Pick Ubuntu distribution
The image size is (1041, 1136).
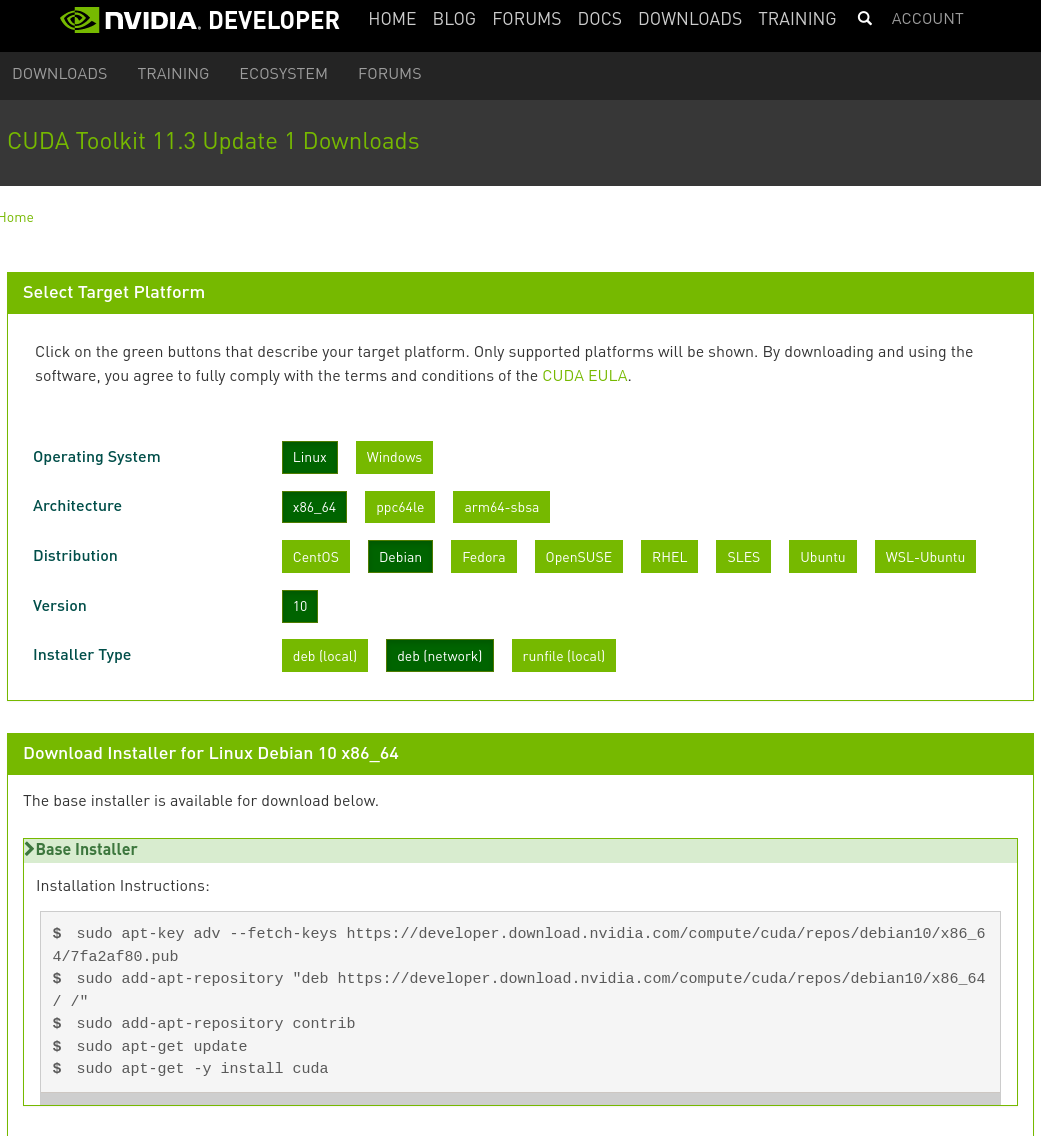tap(823, 556)
